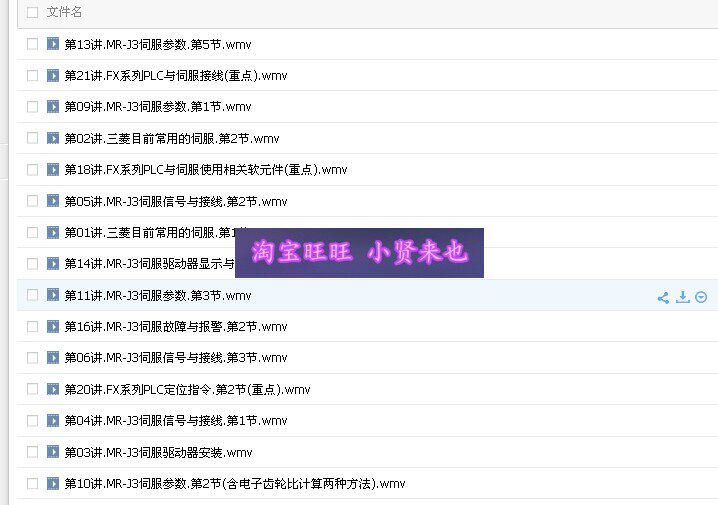Tick checkbox for 第09讲.MR-J3伺服参数.第1节
The image size is (718, 505).
pyautogui.click(x=32, y=107)
